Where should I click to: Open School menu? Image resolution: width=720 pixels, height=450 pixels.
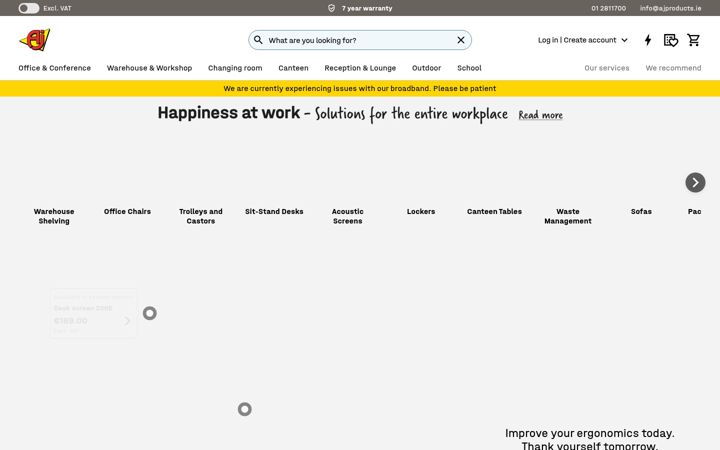tap(469, 68)
